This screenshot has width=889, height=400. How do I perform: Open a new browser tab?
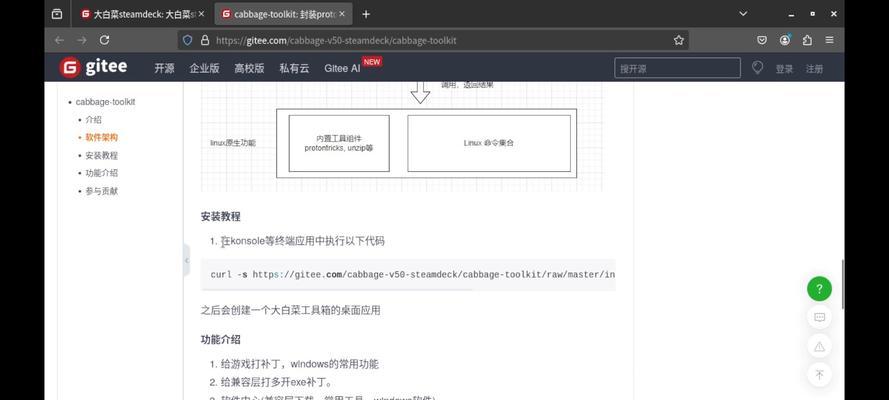coord(366,14)
